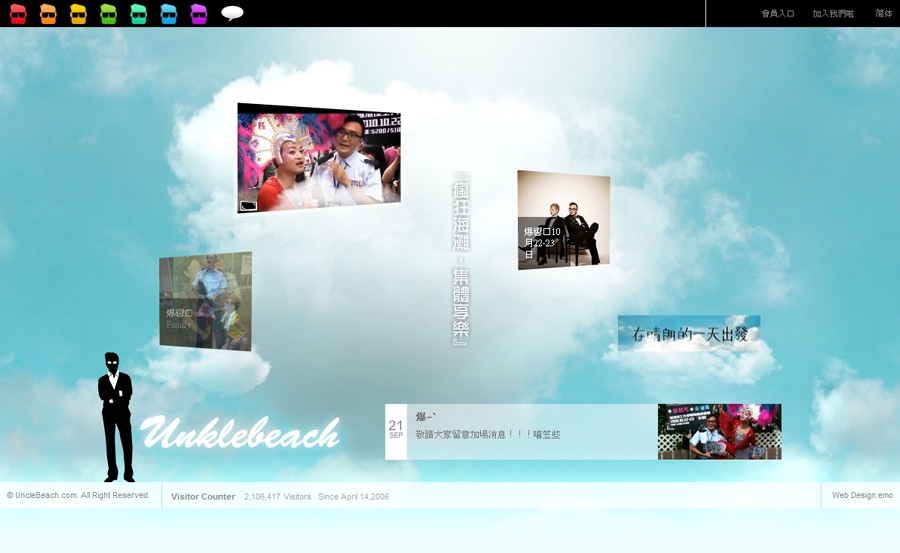This screenshot has width=900, height=553.
Task: Click the 2,106,417 Visitors count
Action: [277, 497]
